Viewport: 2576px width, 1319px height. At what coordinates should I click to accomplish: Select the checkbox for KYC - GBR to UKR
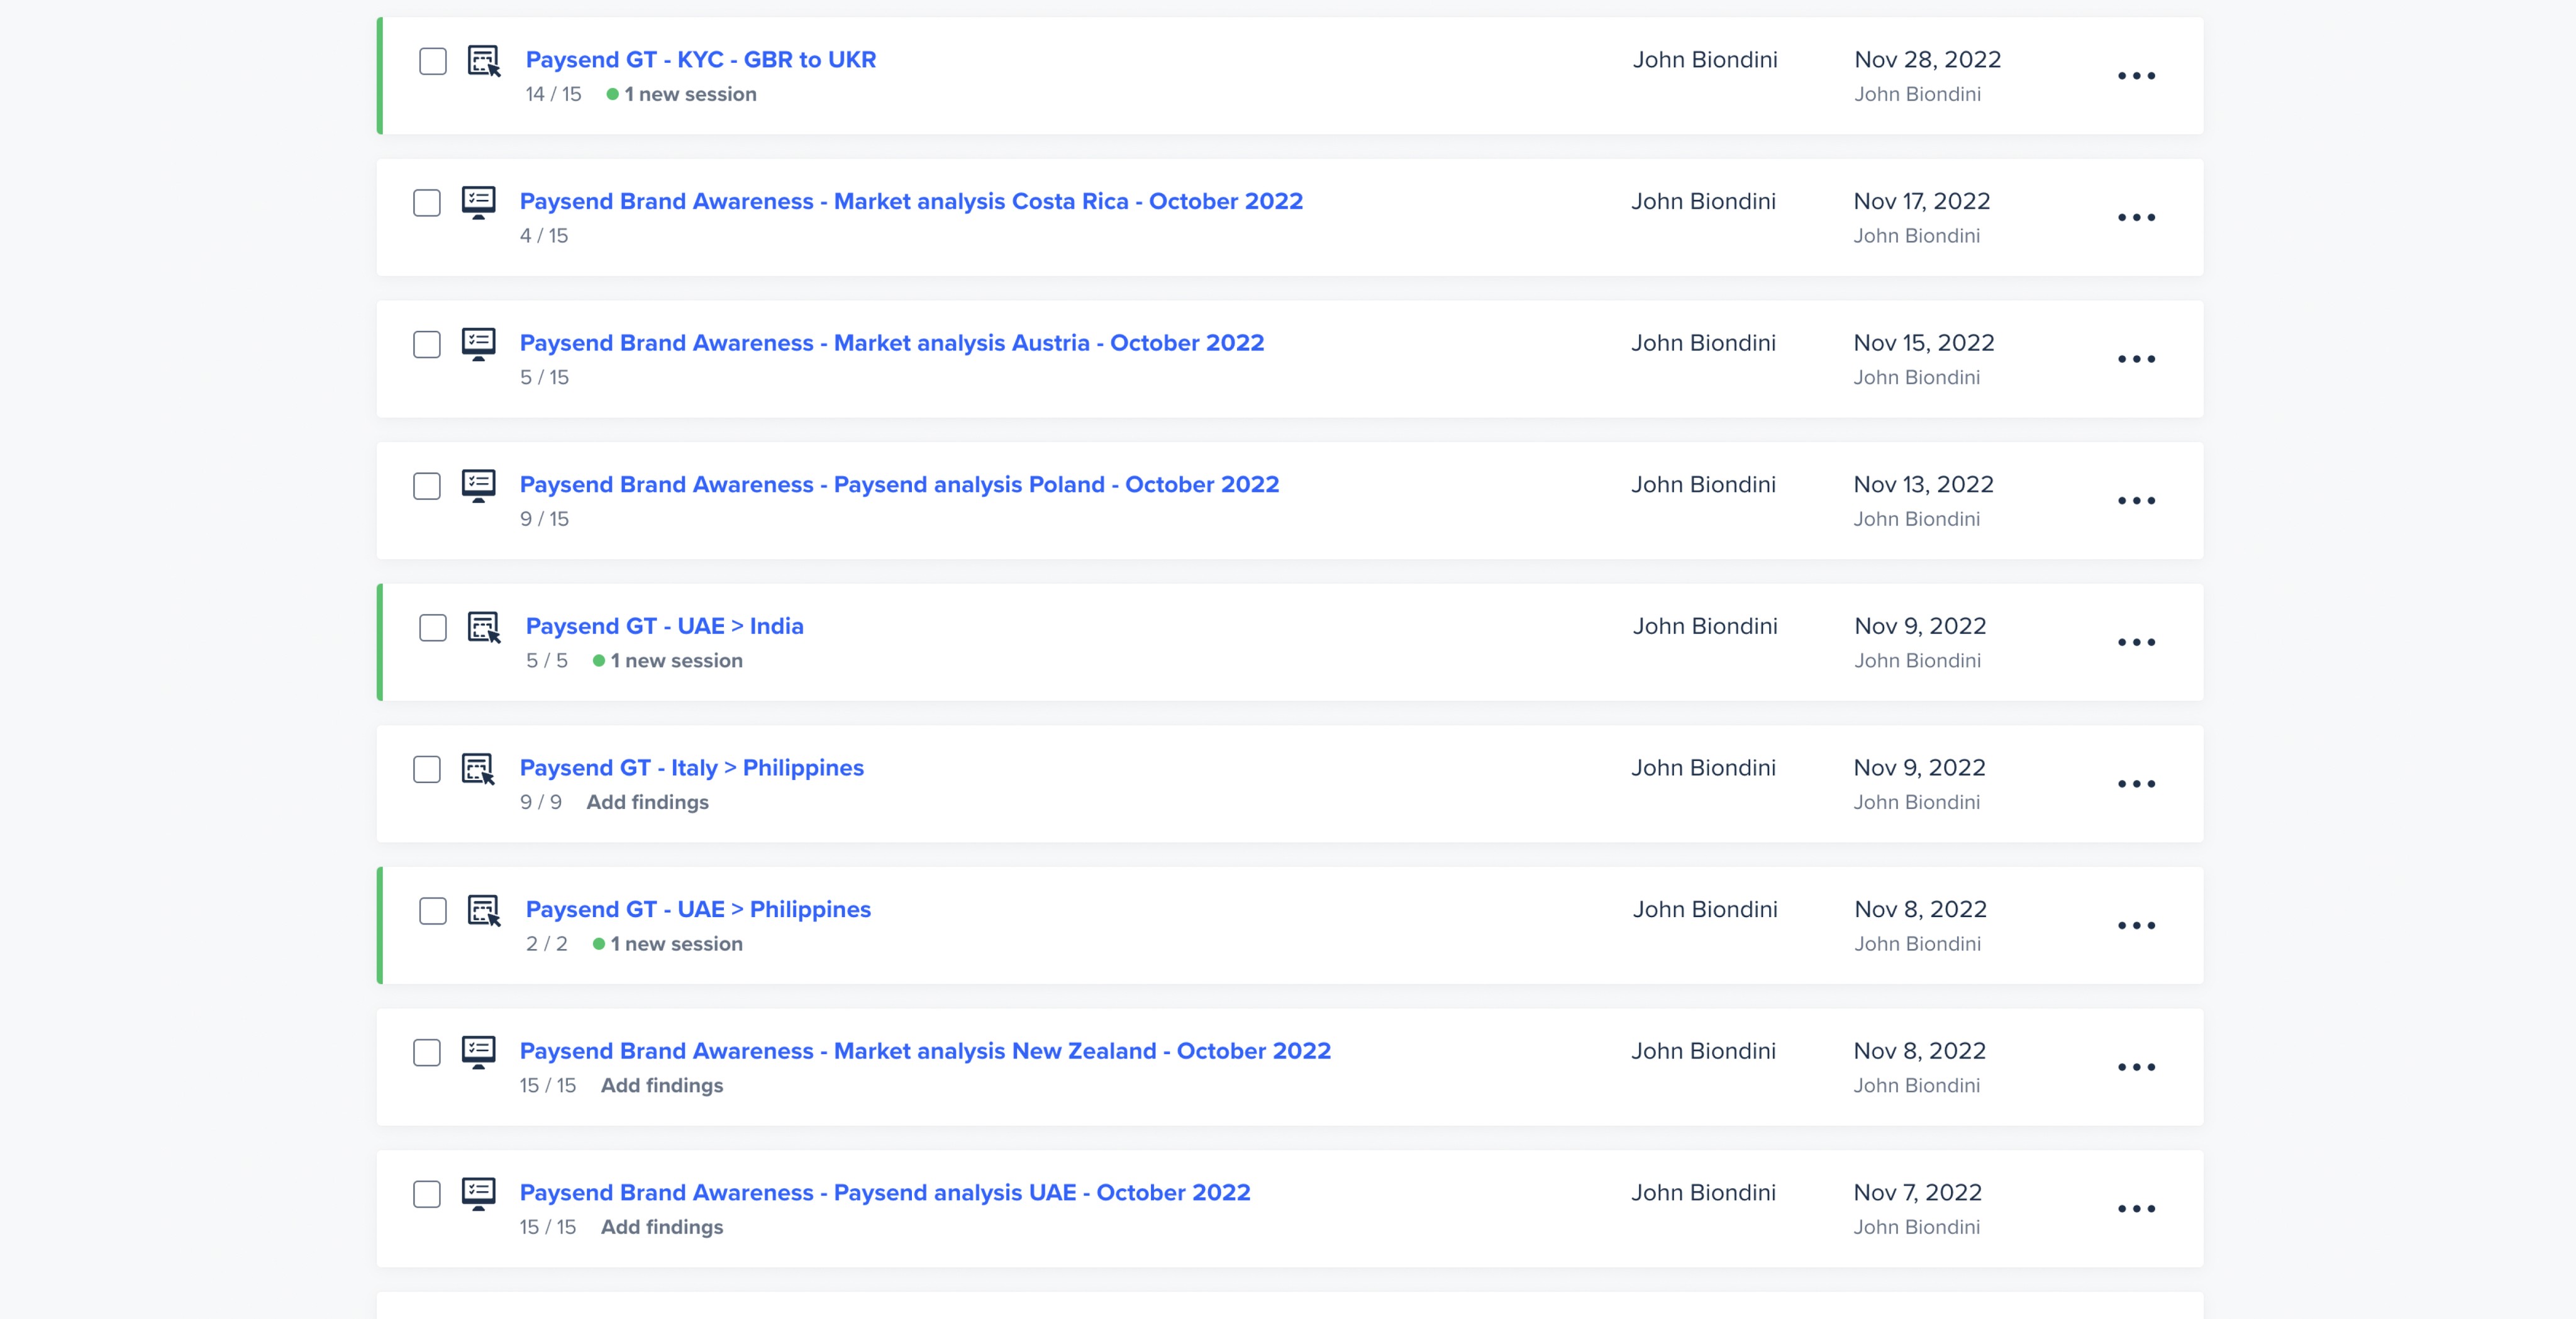[x=433, y=61]
